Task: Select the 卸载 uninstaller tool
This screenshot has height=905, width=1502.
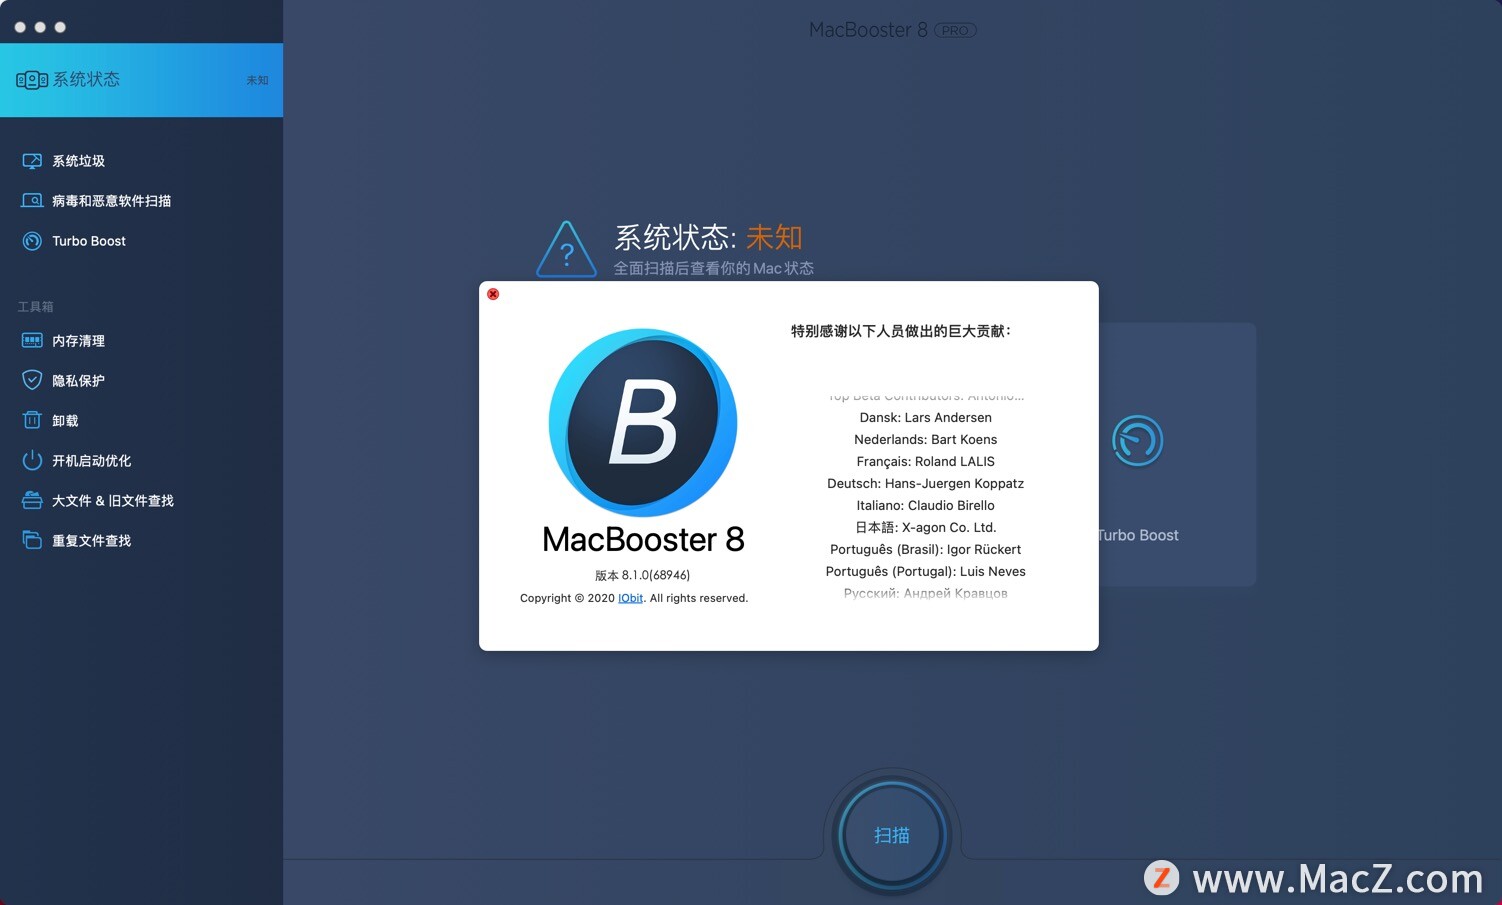Action: pos(64,420)
